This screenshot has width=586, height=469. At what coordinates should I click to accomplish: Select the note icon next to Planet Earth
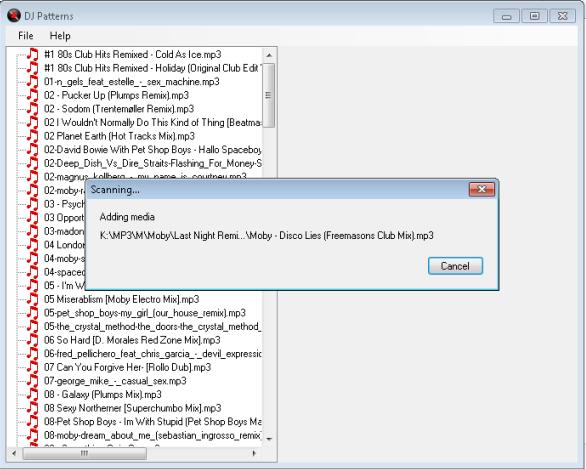33,136
